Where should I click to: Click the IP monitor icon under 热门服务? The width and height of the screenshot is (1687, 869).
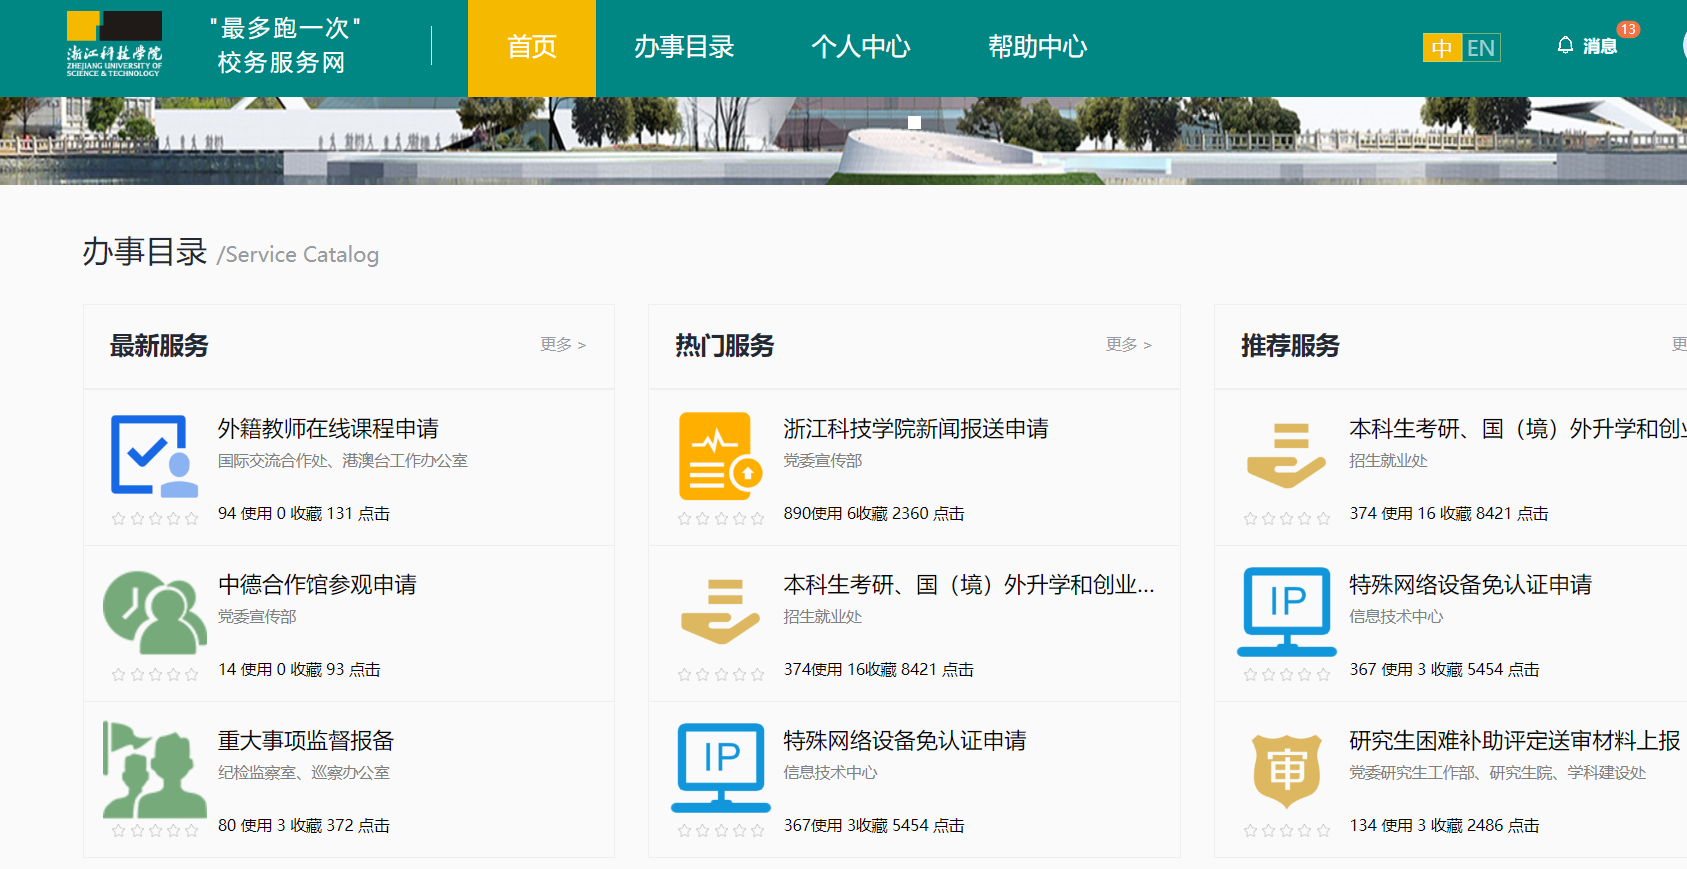[x=720, y=767]
